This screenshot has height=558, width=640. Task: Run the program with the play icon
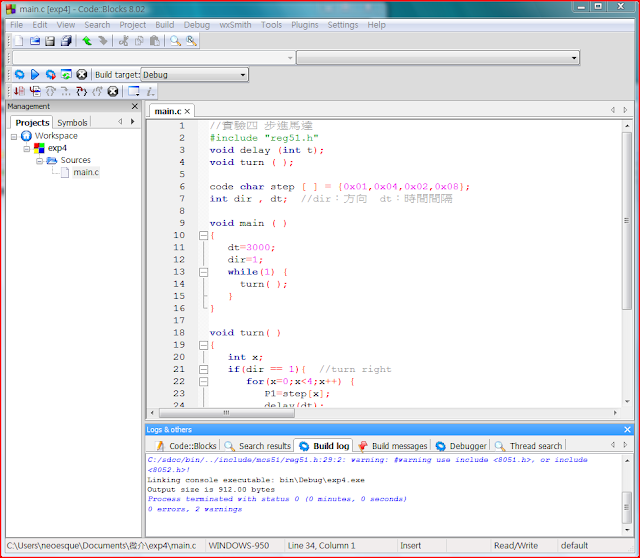coord(35,74)
